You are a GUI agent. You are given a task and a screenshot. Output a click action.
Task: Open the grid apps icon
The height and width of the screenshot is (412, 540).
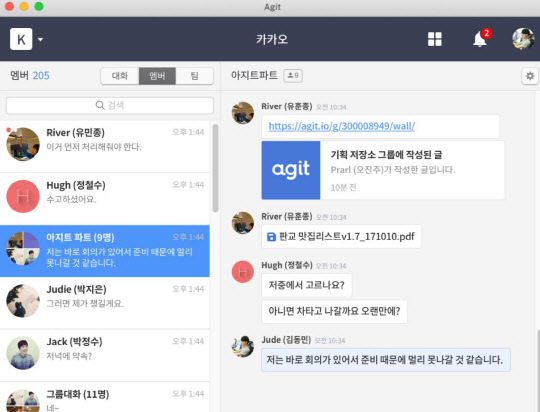(x=435, y=39)
